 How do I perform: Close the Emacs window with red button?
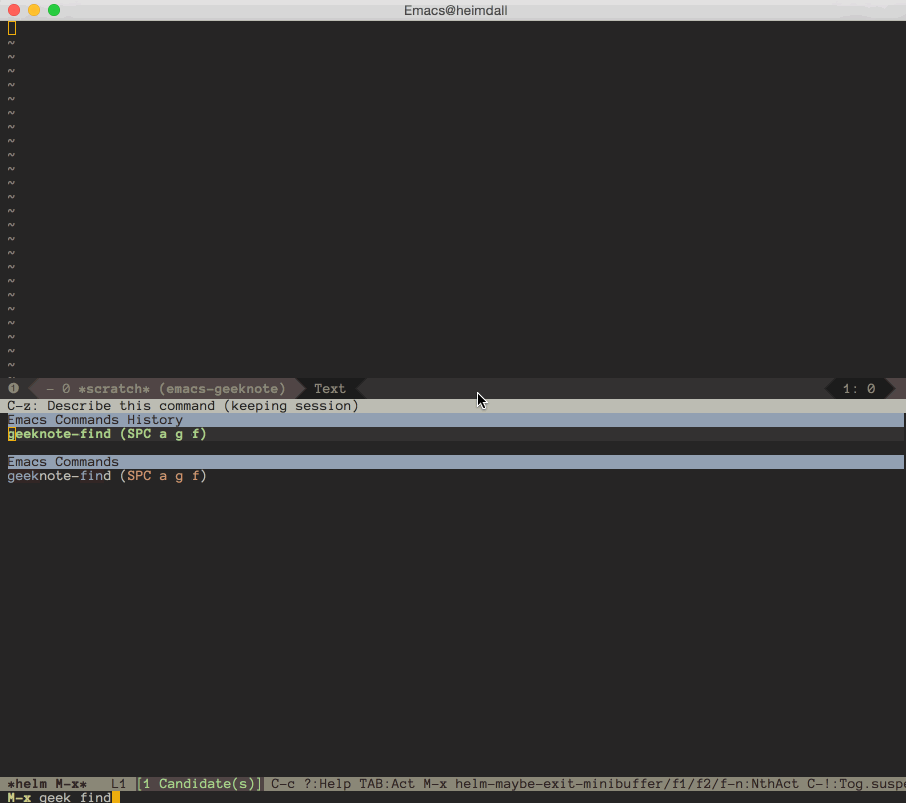tap(14, 10)
